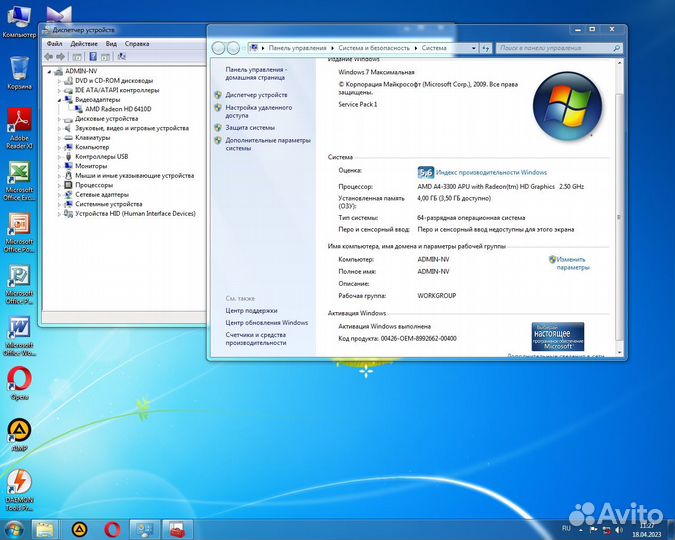
Task: Click back arrow in Device Manager toolbar
Action: pyautogui.click(x=49, y=56)
